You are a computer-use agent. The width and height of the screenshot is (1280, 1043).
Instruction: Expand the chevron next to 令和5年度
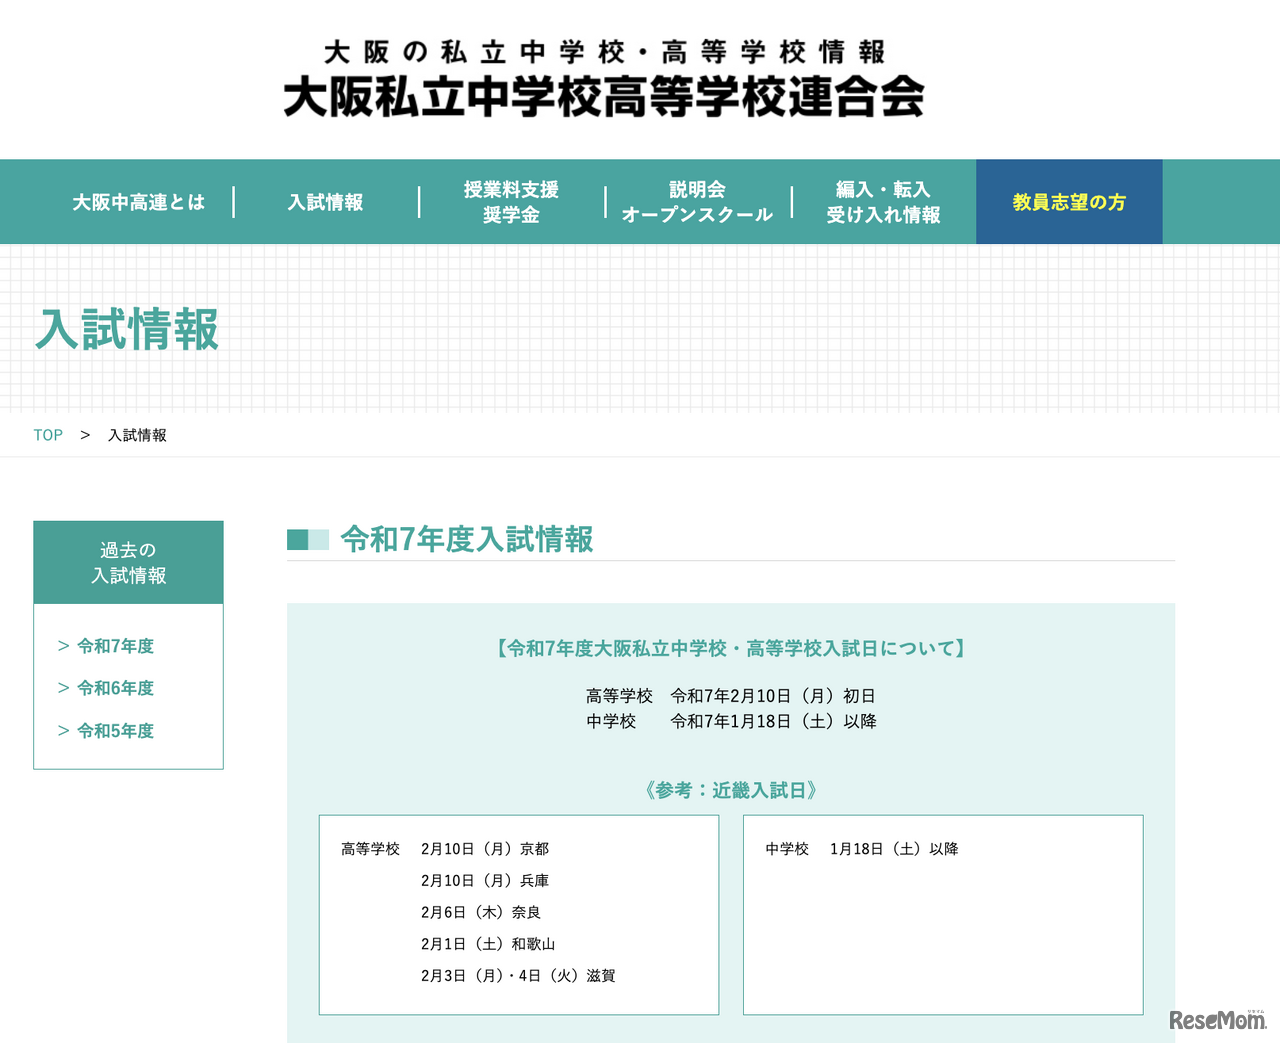coord(61,731)
